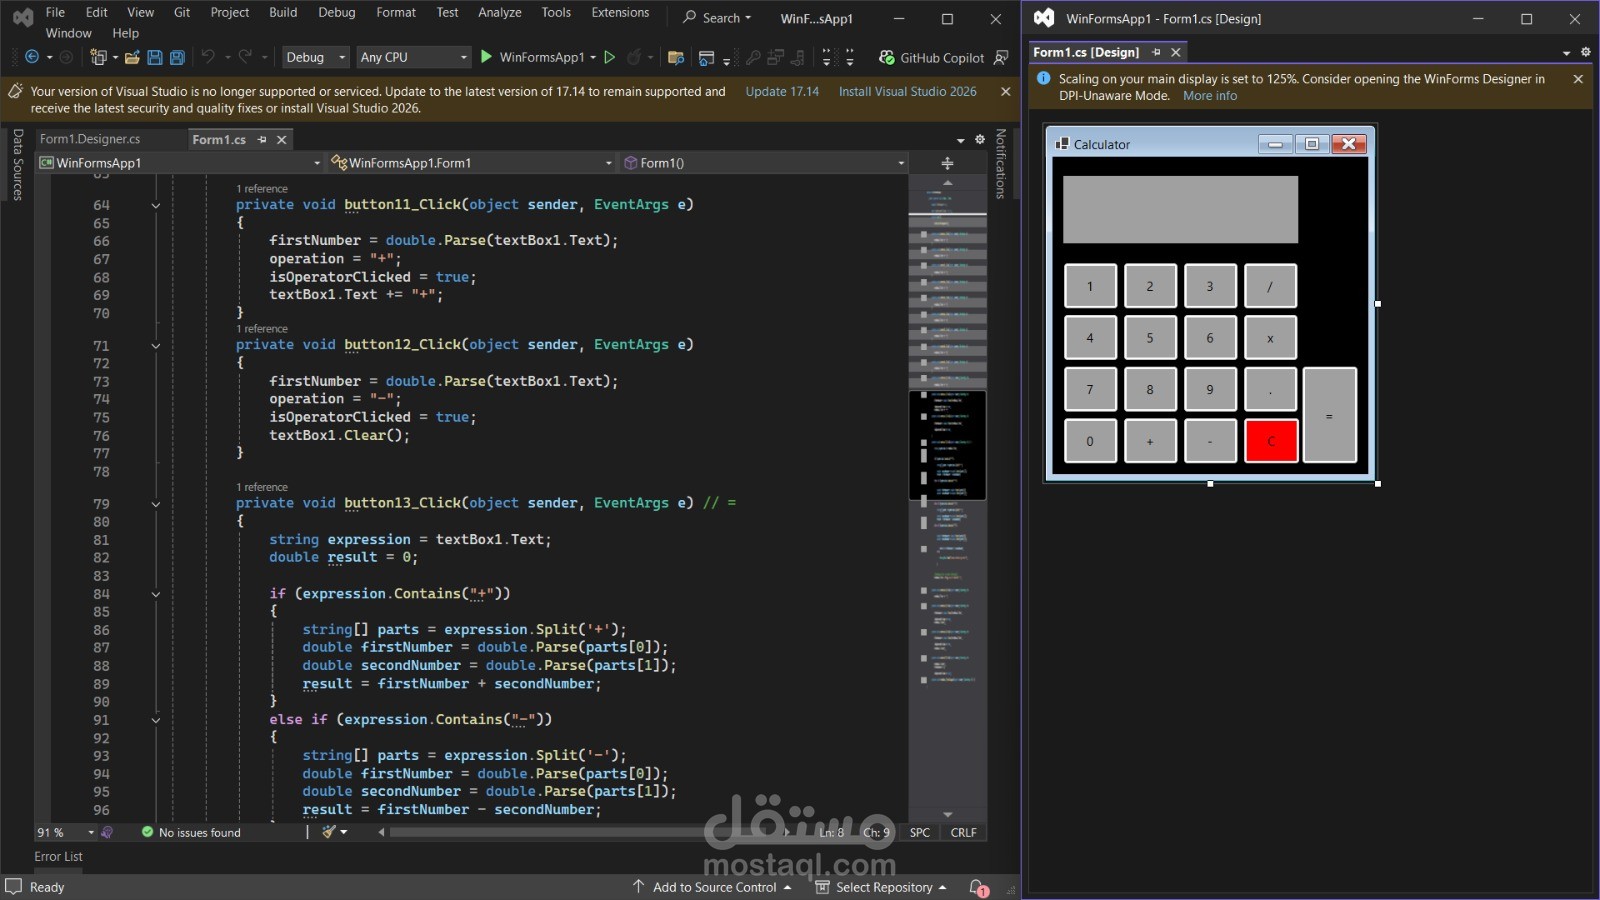This screenshot has width=1600, height=900.
Task: Click the code cleanup broom icon
Action: pyautogui.click(x=330, y=831)
